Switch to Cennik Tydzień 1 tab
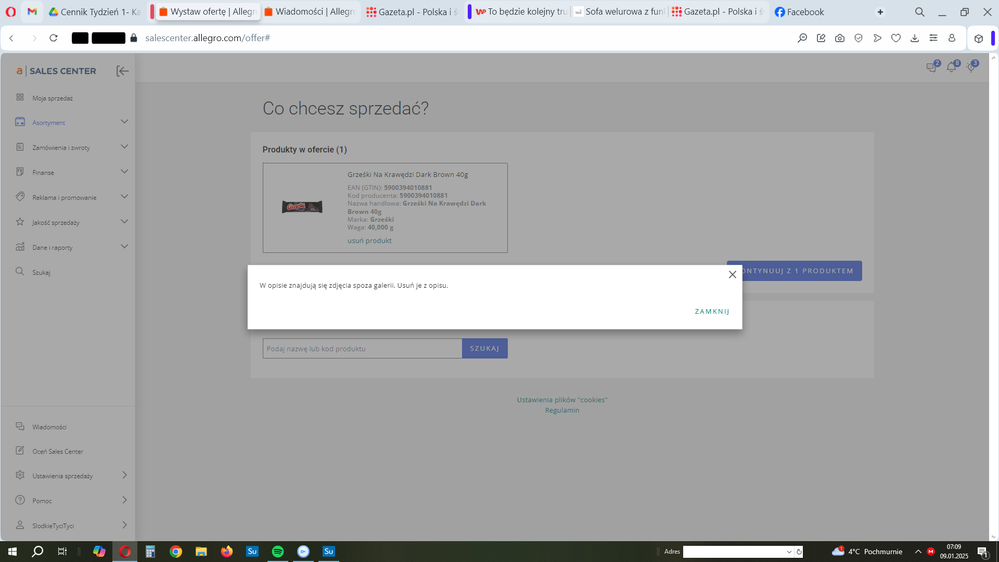 96,11
